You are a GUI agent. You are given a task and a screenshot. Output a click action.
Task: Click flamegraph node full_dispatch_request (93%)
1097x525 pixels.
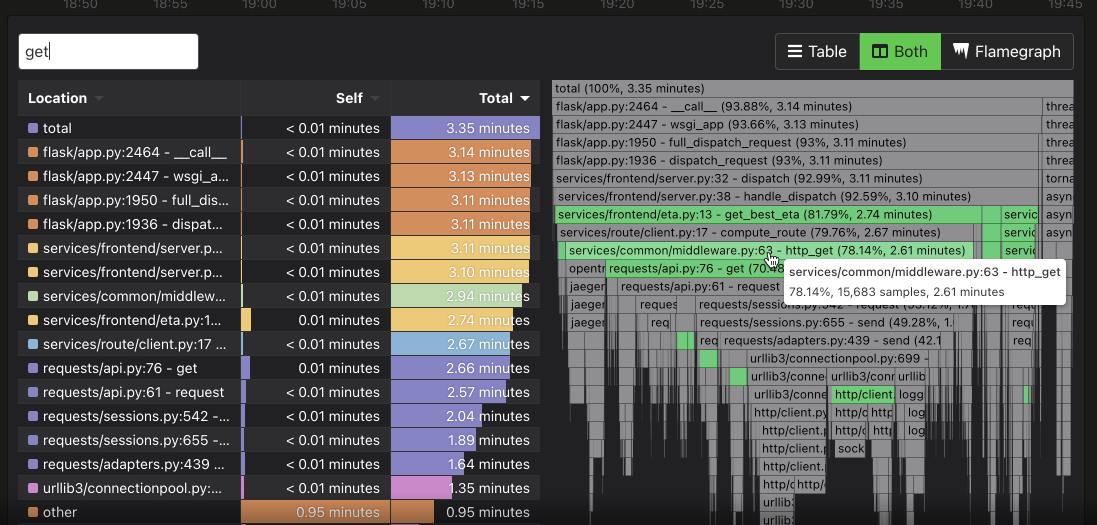[x=796, y=142]
